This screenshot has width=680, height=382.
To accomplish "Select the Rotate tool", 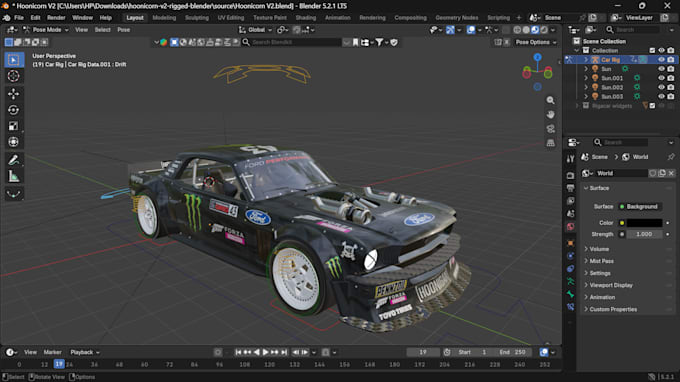I will 13,110.
